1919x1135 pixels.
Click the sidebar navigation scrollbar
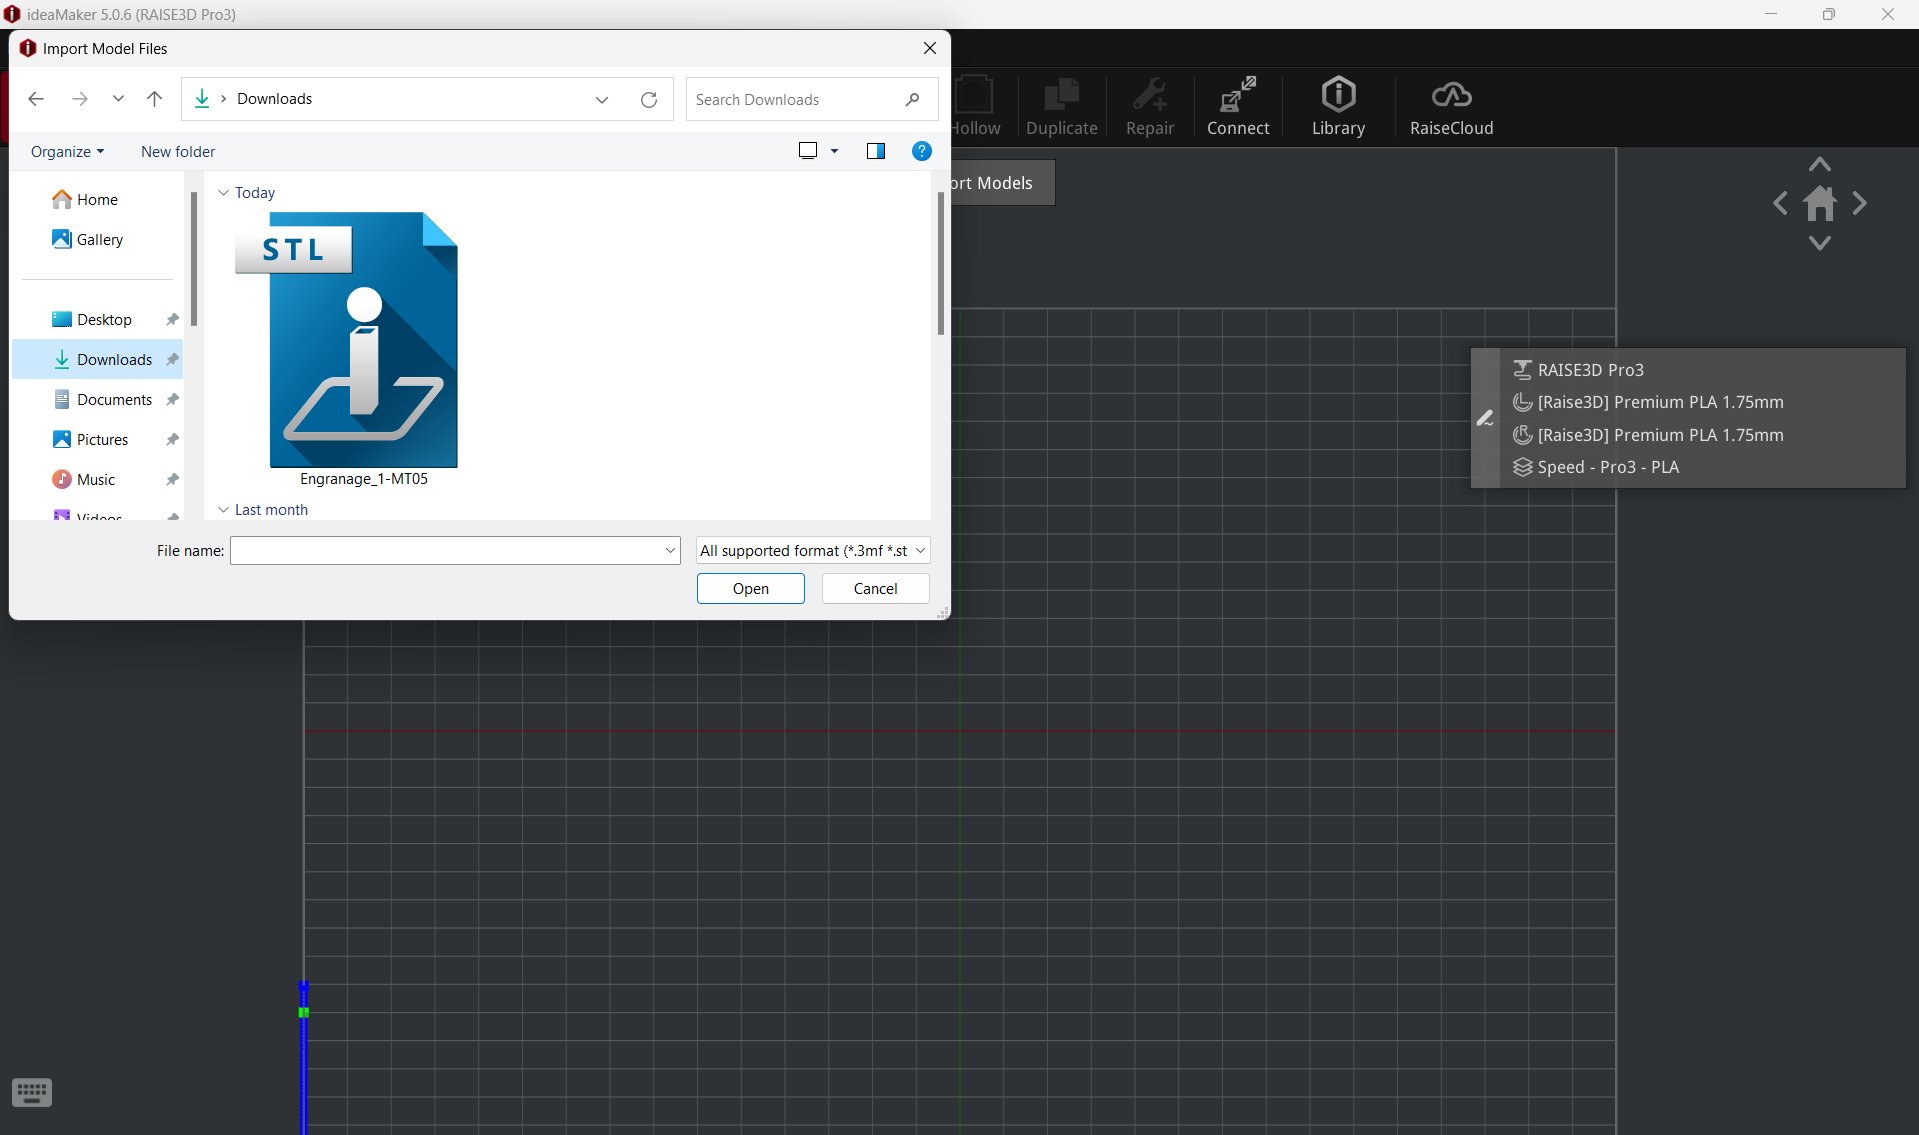point(194,260)
